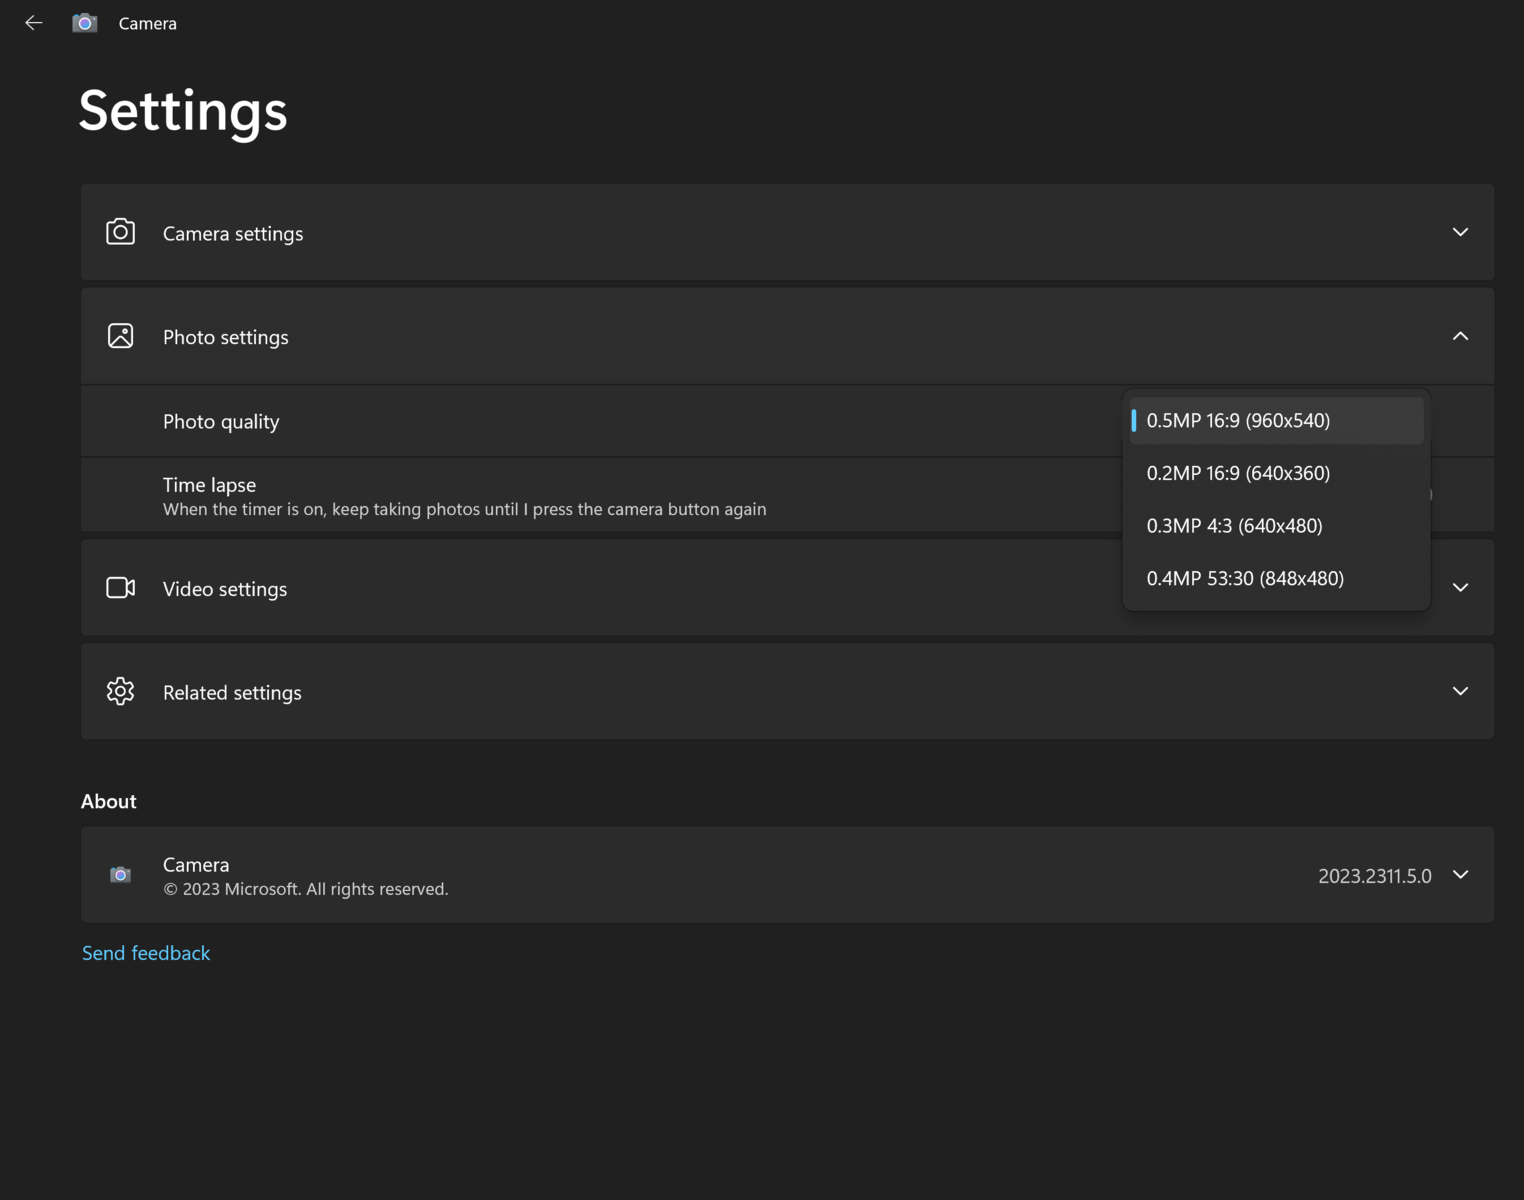Open the Send feedback link
The height and width of the screenshot is (1200, 1524).
[x=146, y=953]
